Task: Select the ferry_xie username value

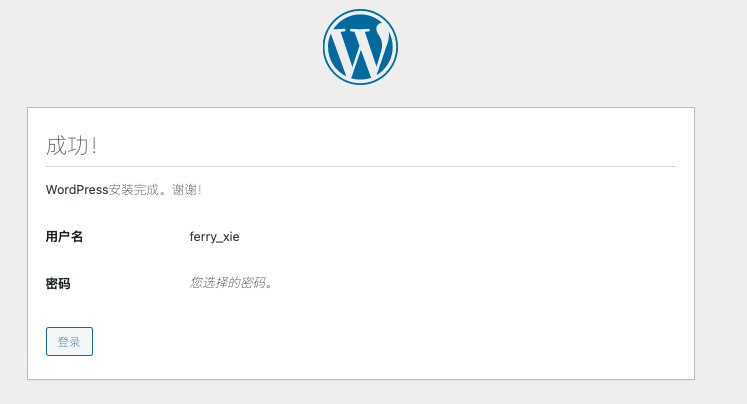Action: coord(214,237)
